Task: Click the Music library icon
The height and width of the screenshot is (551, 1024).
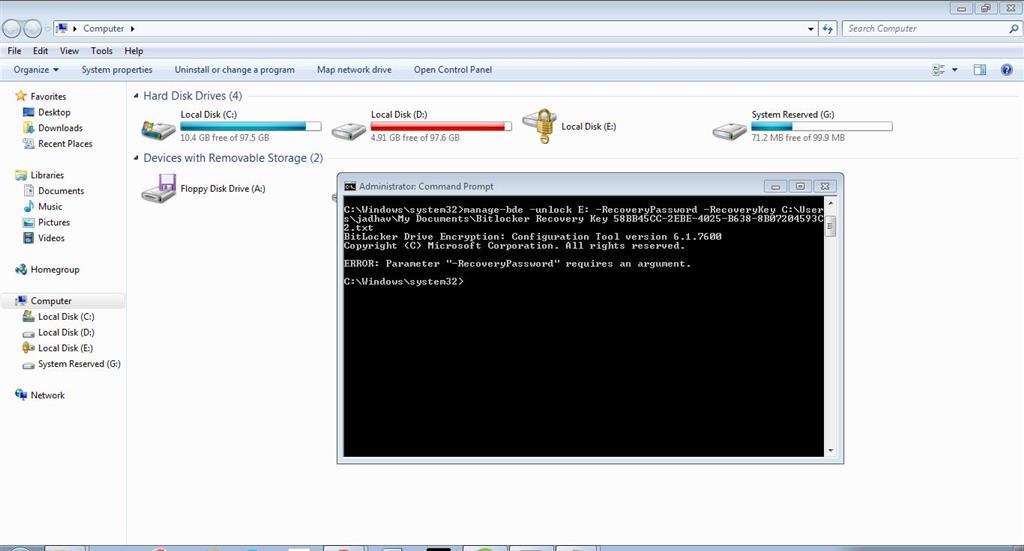Action: coord(28,206)
